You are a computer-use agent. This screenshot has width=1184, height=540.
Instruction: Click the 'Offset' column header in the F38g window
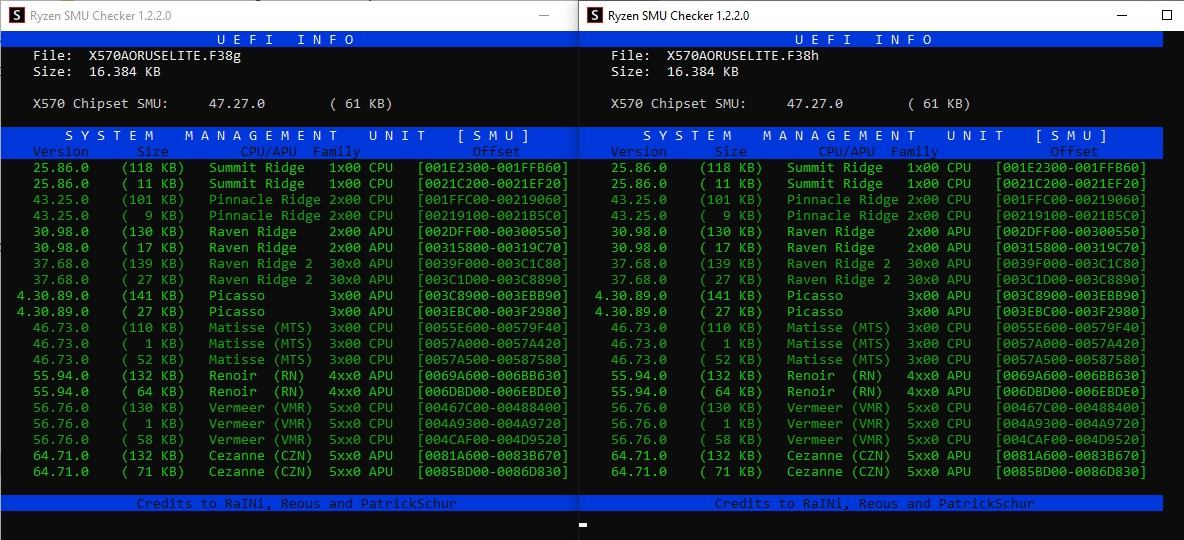point(496,152)
